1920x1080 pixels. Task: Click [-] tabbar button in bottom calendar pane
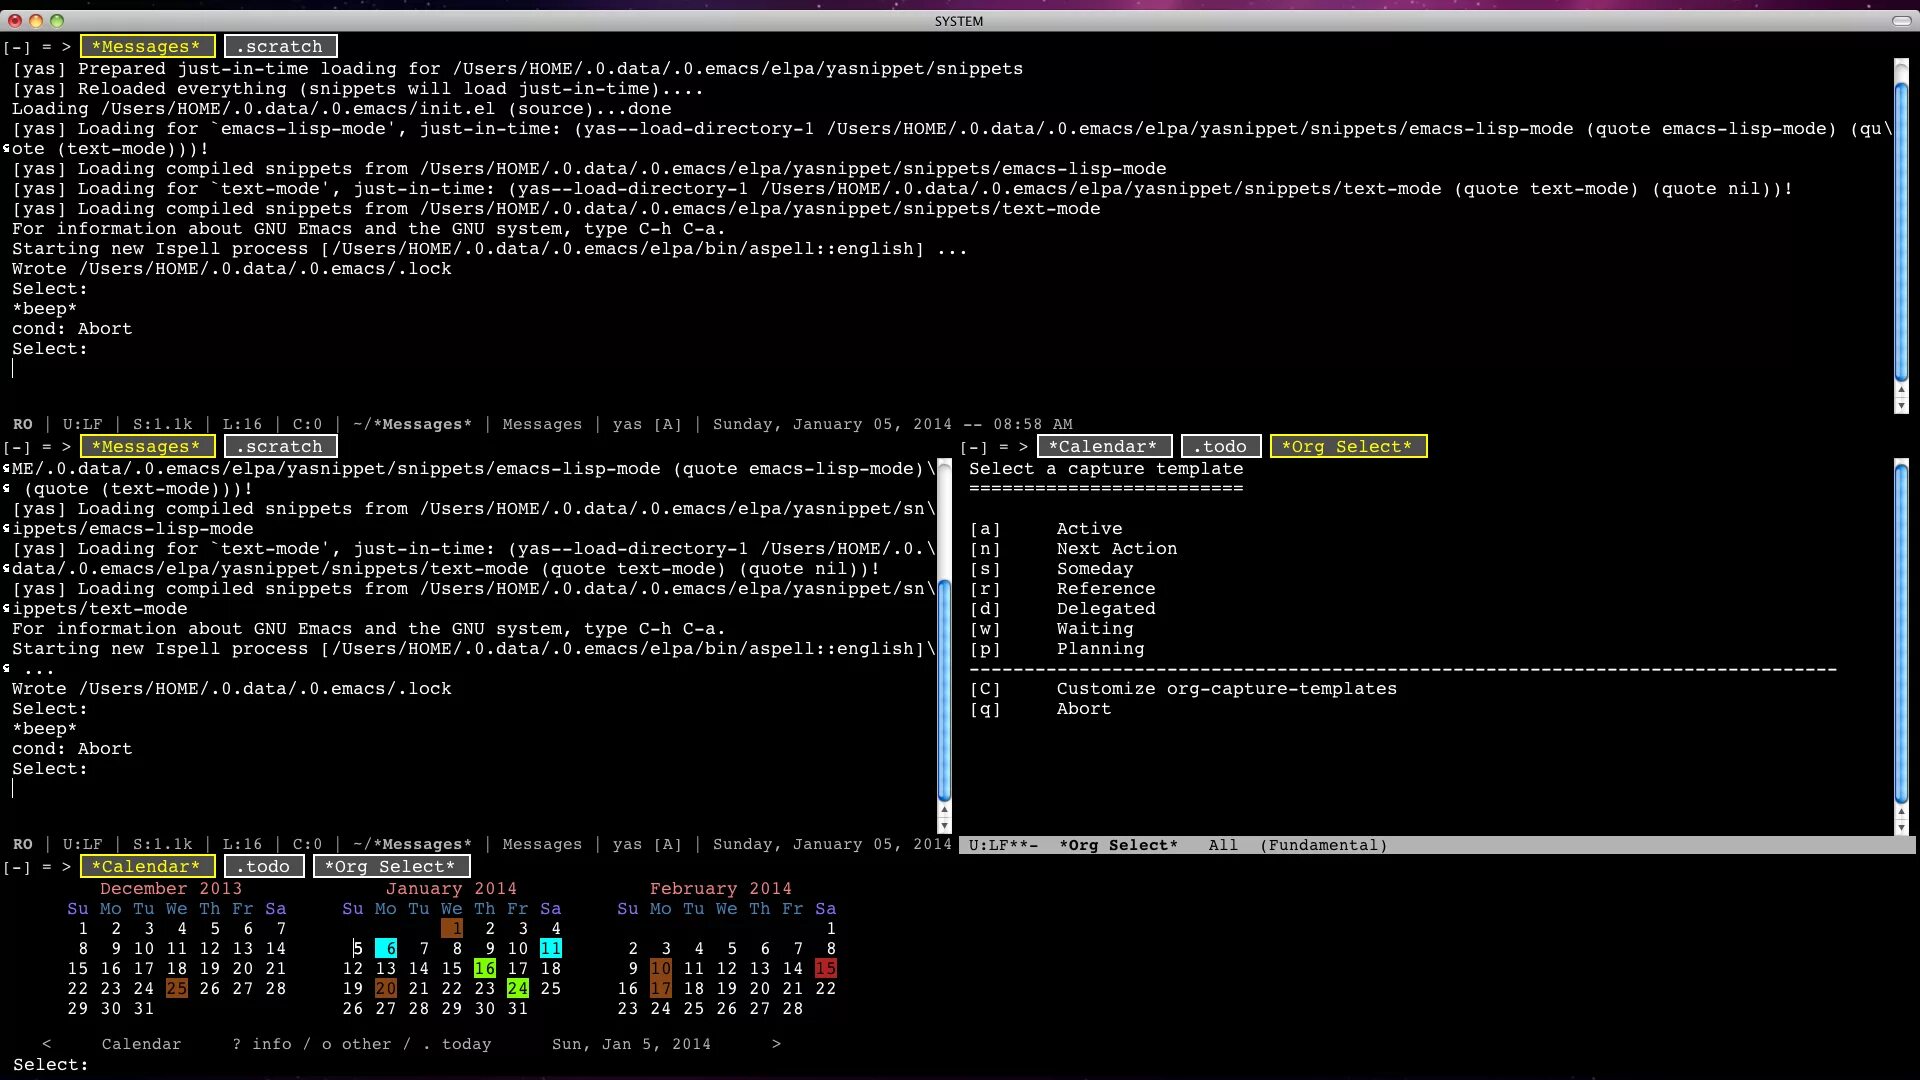click(x=16, y=867)
